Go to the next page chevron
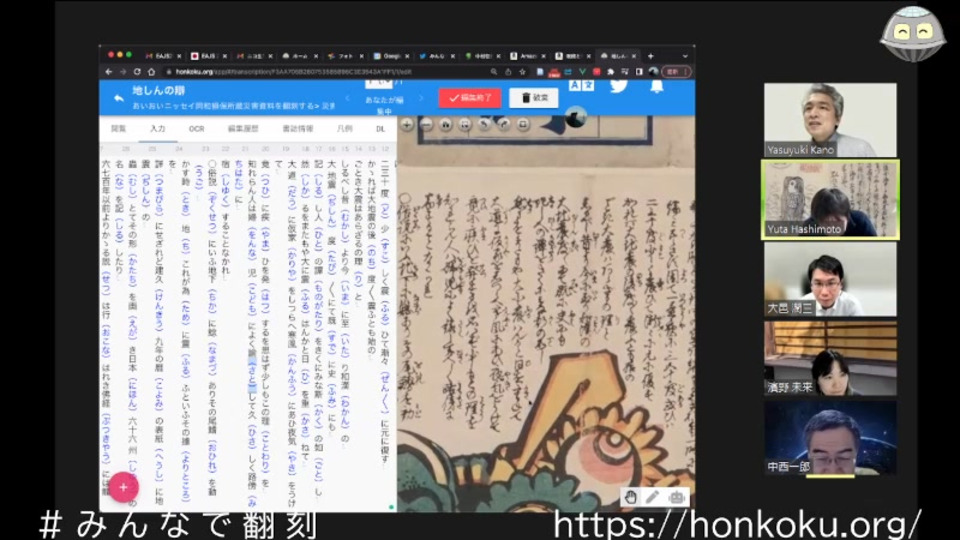The width and height of the screenshot is (960, 540). click(x=421, y=98)
